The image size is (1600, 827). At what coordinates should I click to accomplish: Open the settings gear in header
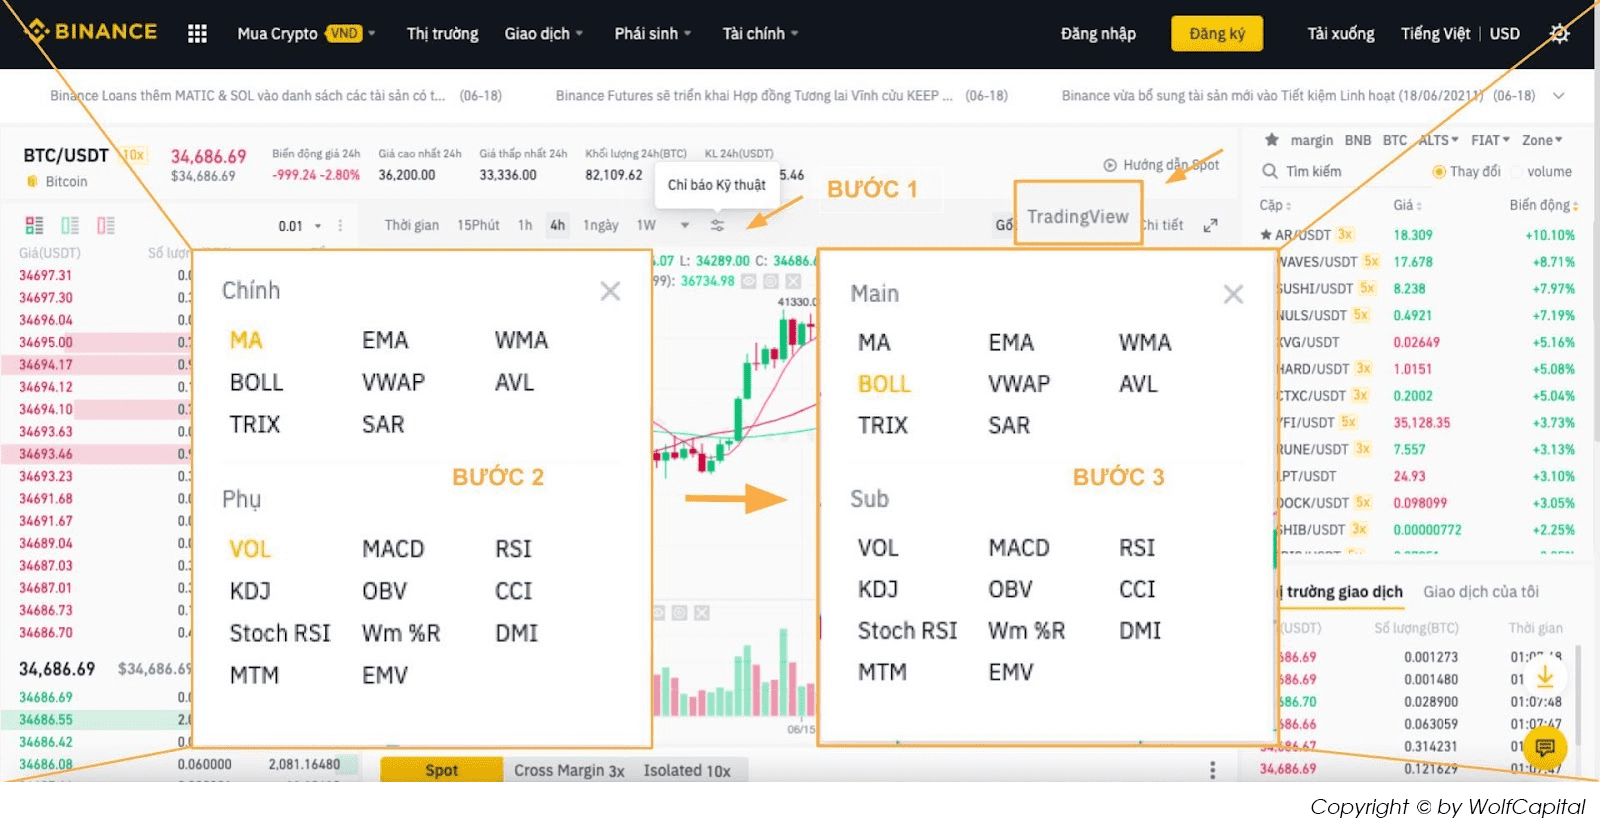coord(1559,34)
